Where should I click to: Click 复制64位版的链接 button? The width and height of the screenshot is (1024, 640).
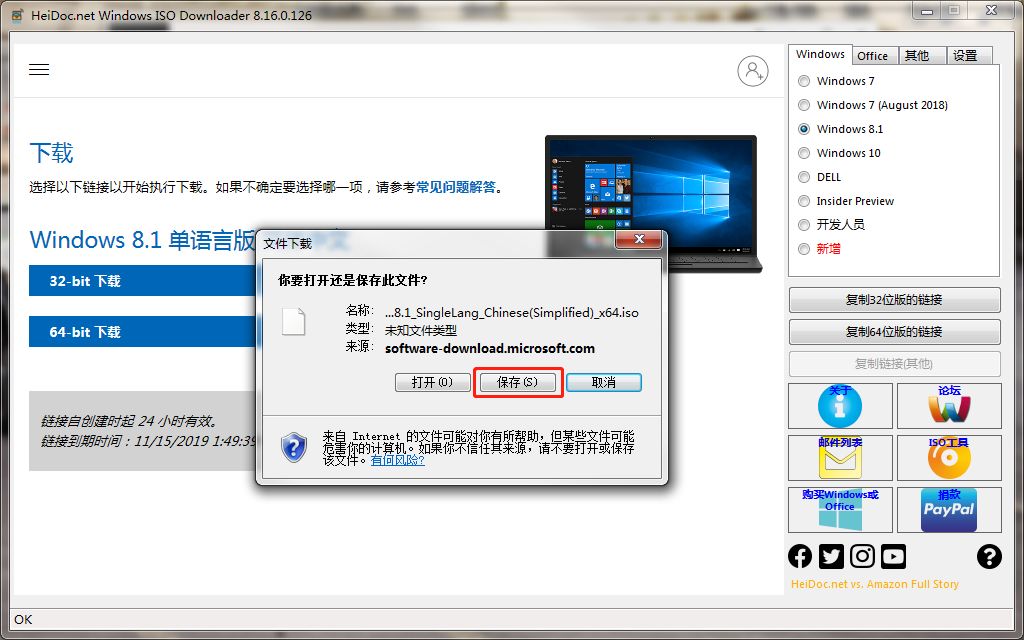click(x=894, y=332)
